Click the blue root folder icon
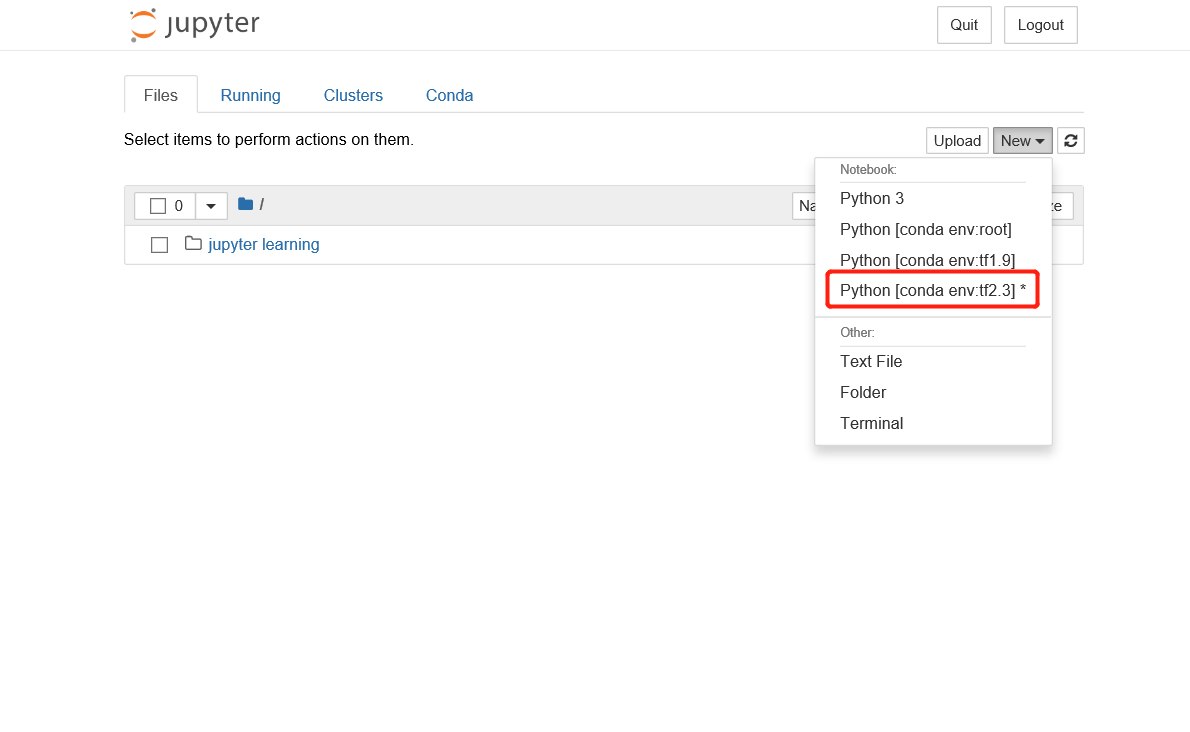Screen dimensions: 1190x732 coord(245,204)
